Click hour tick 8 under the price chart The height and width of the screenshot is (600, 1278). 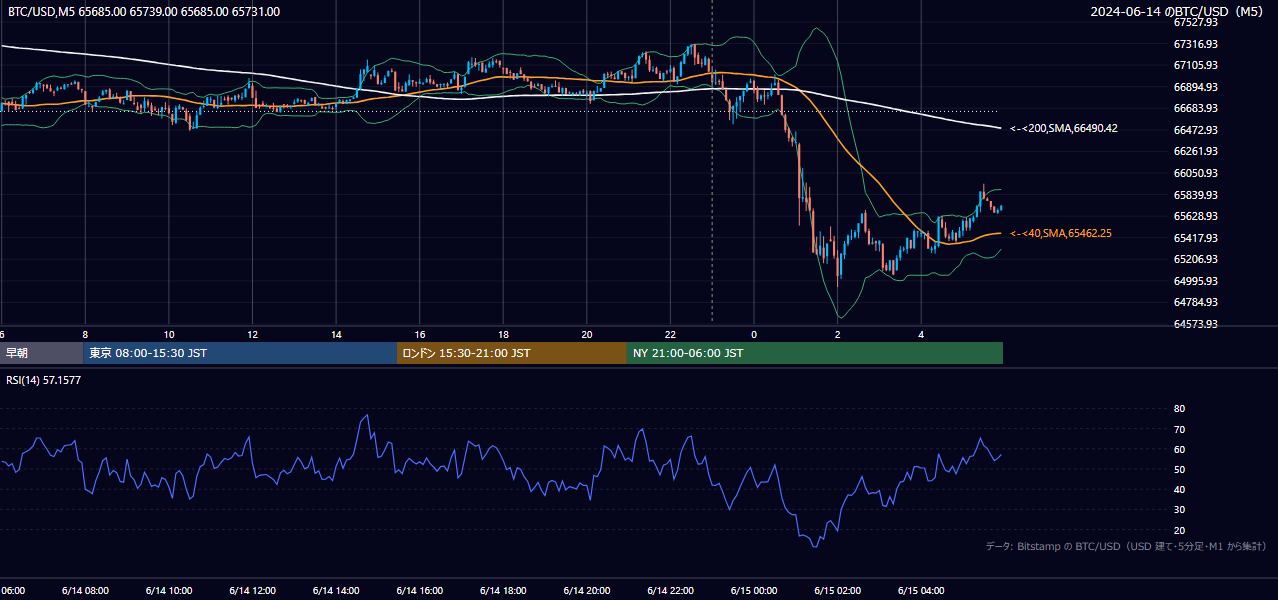tap(85, 334)
